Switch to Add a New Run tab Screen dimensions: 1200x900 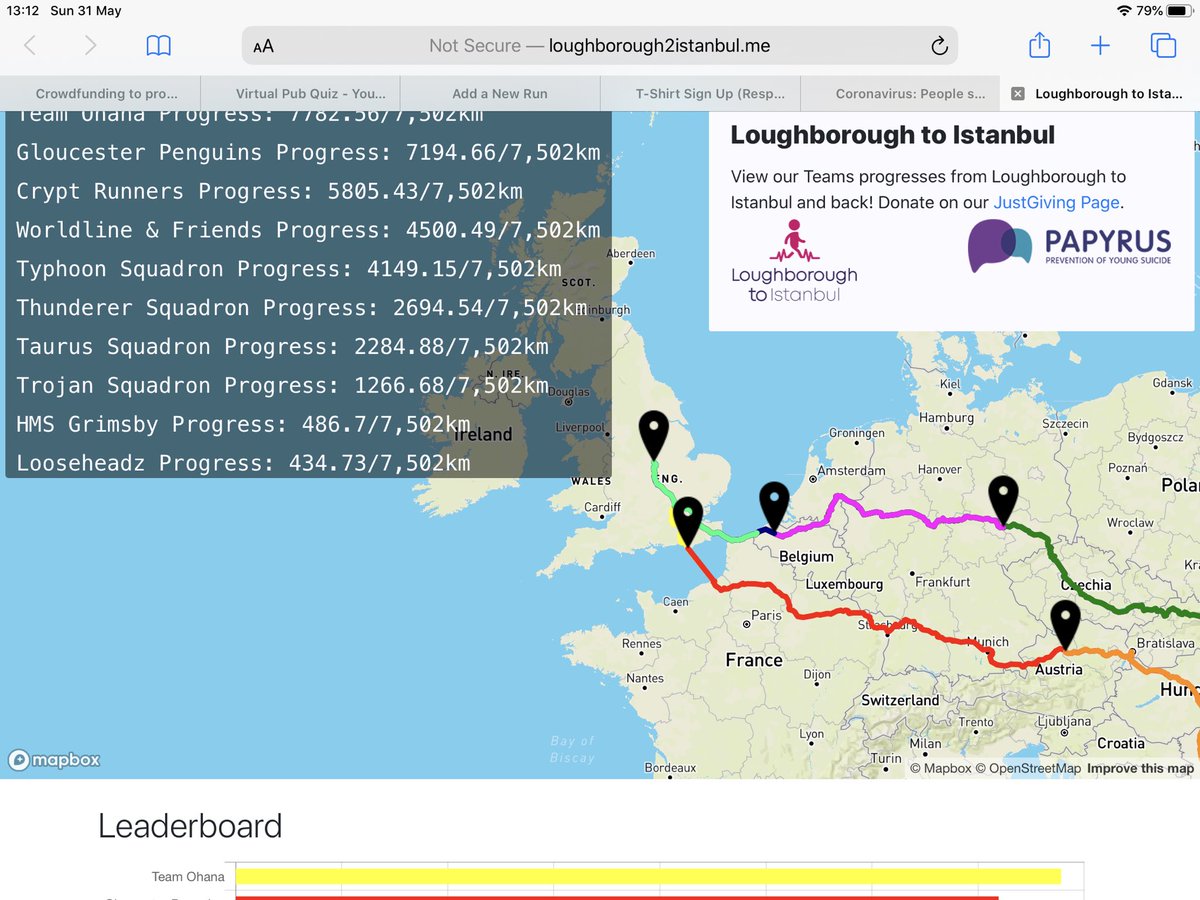[x=500, y=94]
